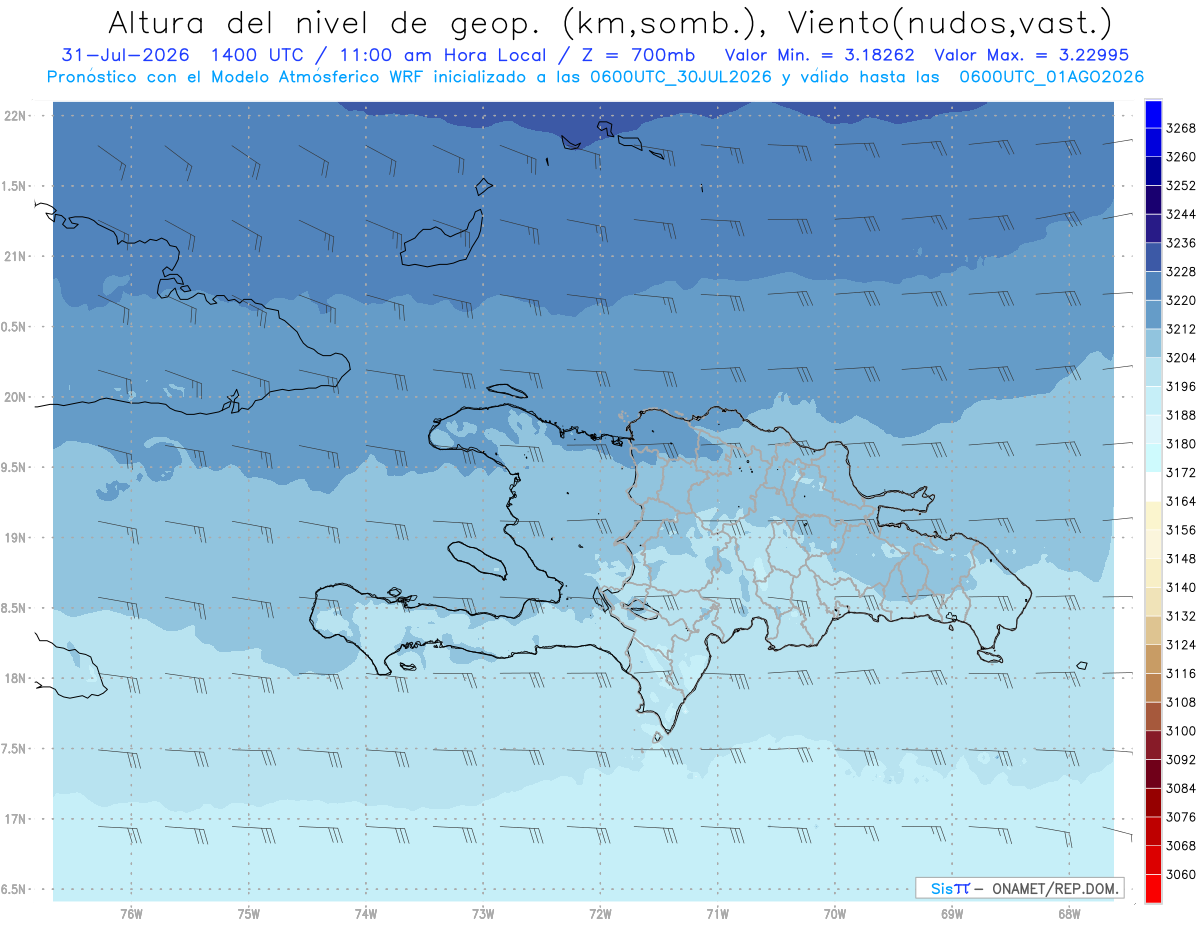This screenshot has height=927, width=1200.
Task: Click the legend swatch between 3204 and 3196
Action: click(1153, 371)
